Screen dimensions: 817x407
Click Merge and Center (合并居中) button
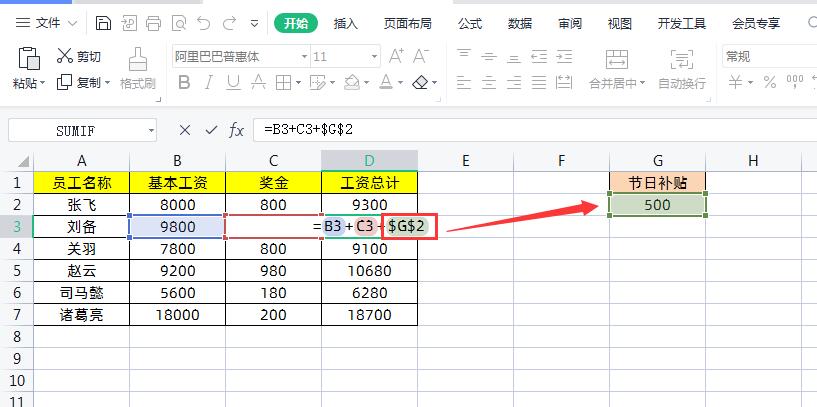point(617,69)
